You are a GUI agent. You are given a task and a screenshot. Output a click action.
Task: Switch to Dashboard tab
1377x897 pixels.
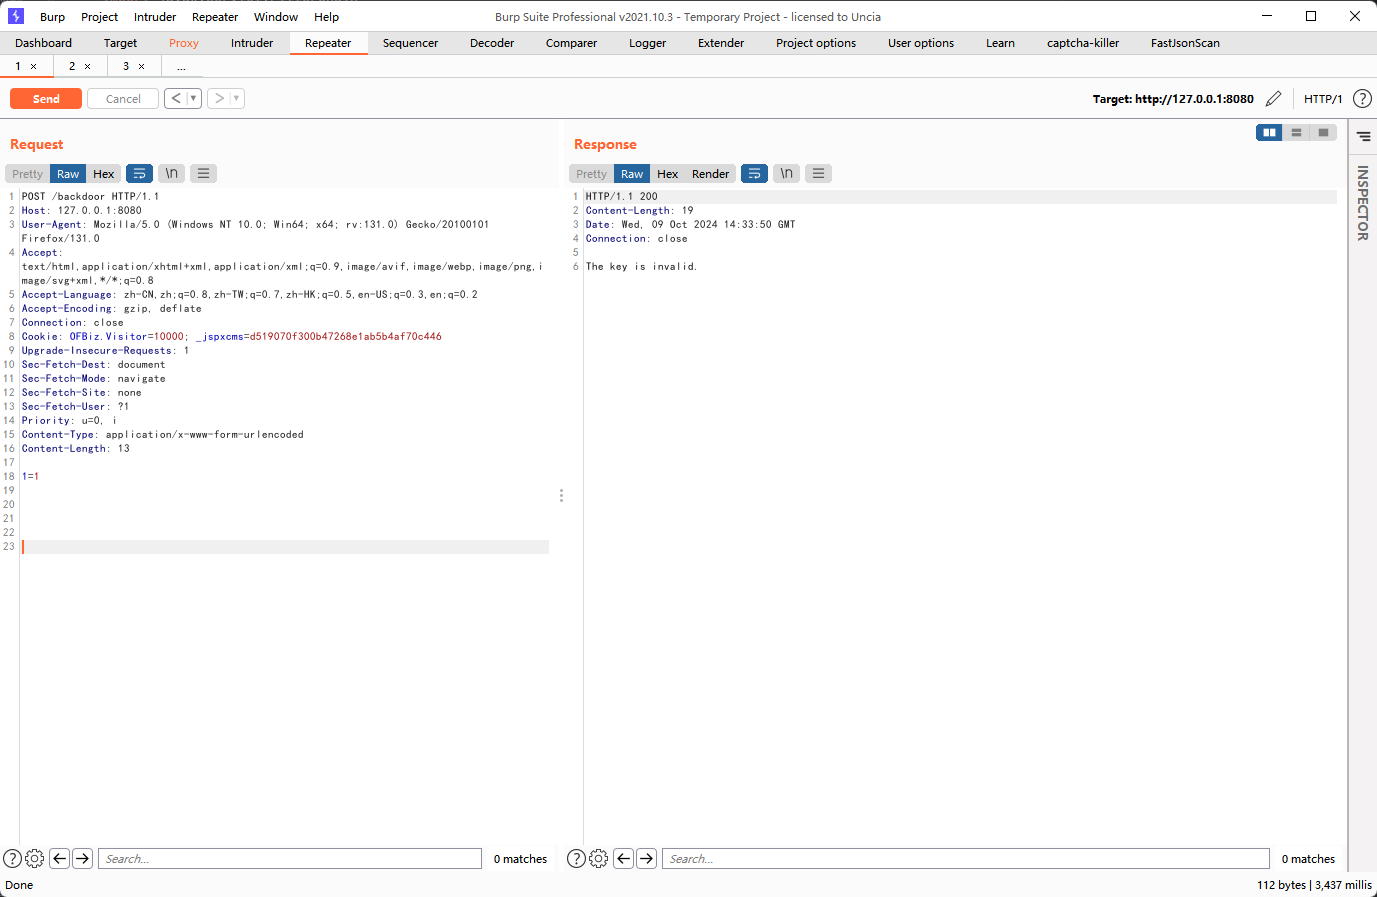tap(44, 43)
